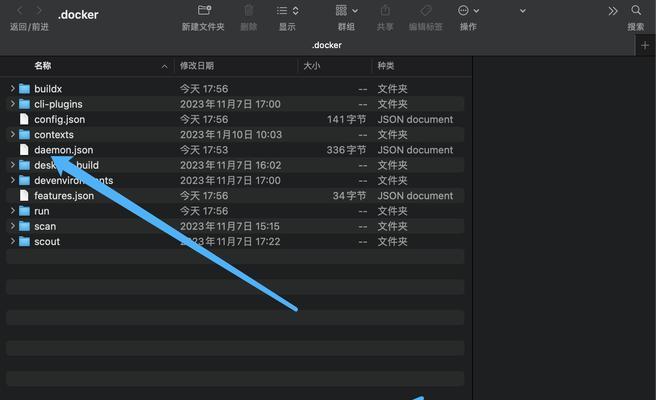The image size is (656, 400).
Task: Select the features.json file name
Action: coord(64,196)
